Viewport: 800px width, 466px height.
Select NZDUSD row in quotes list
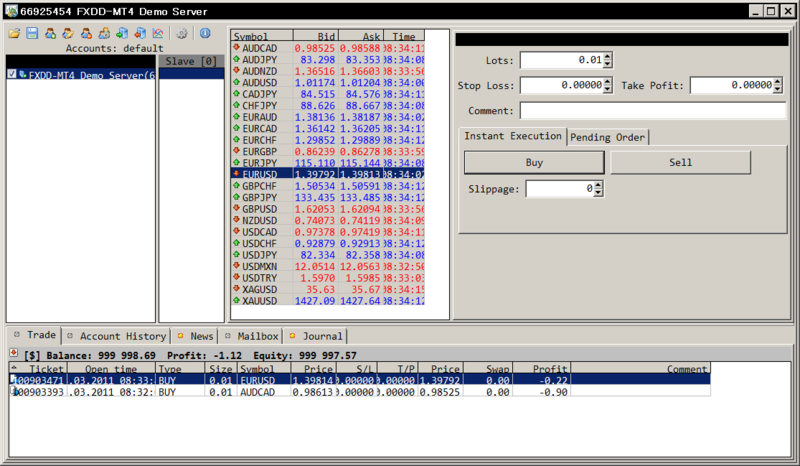point(328,220)
